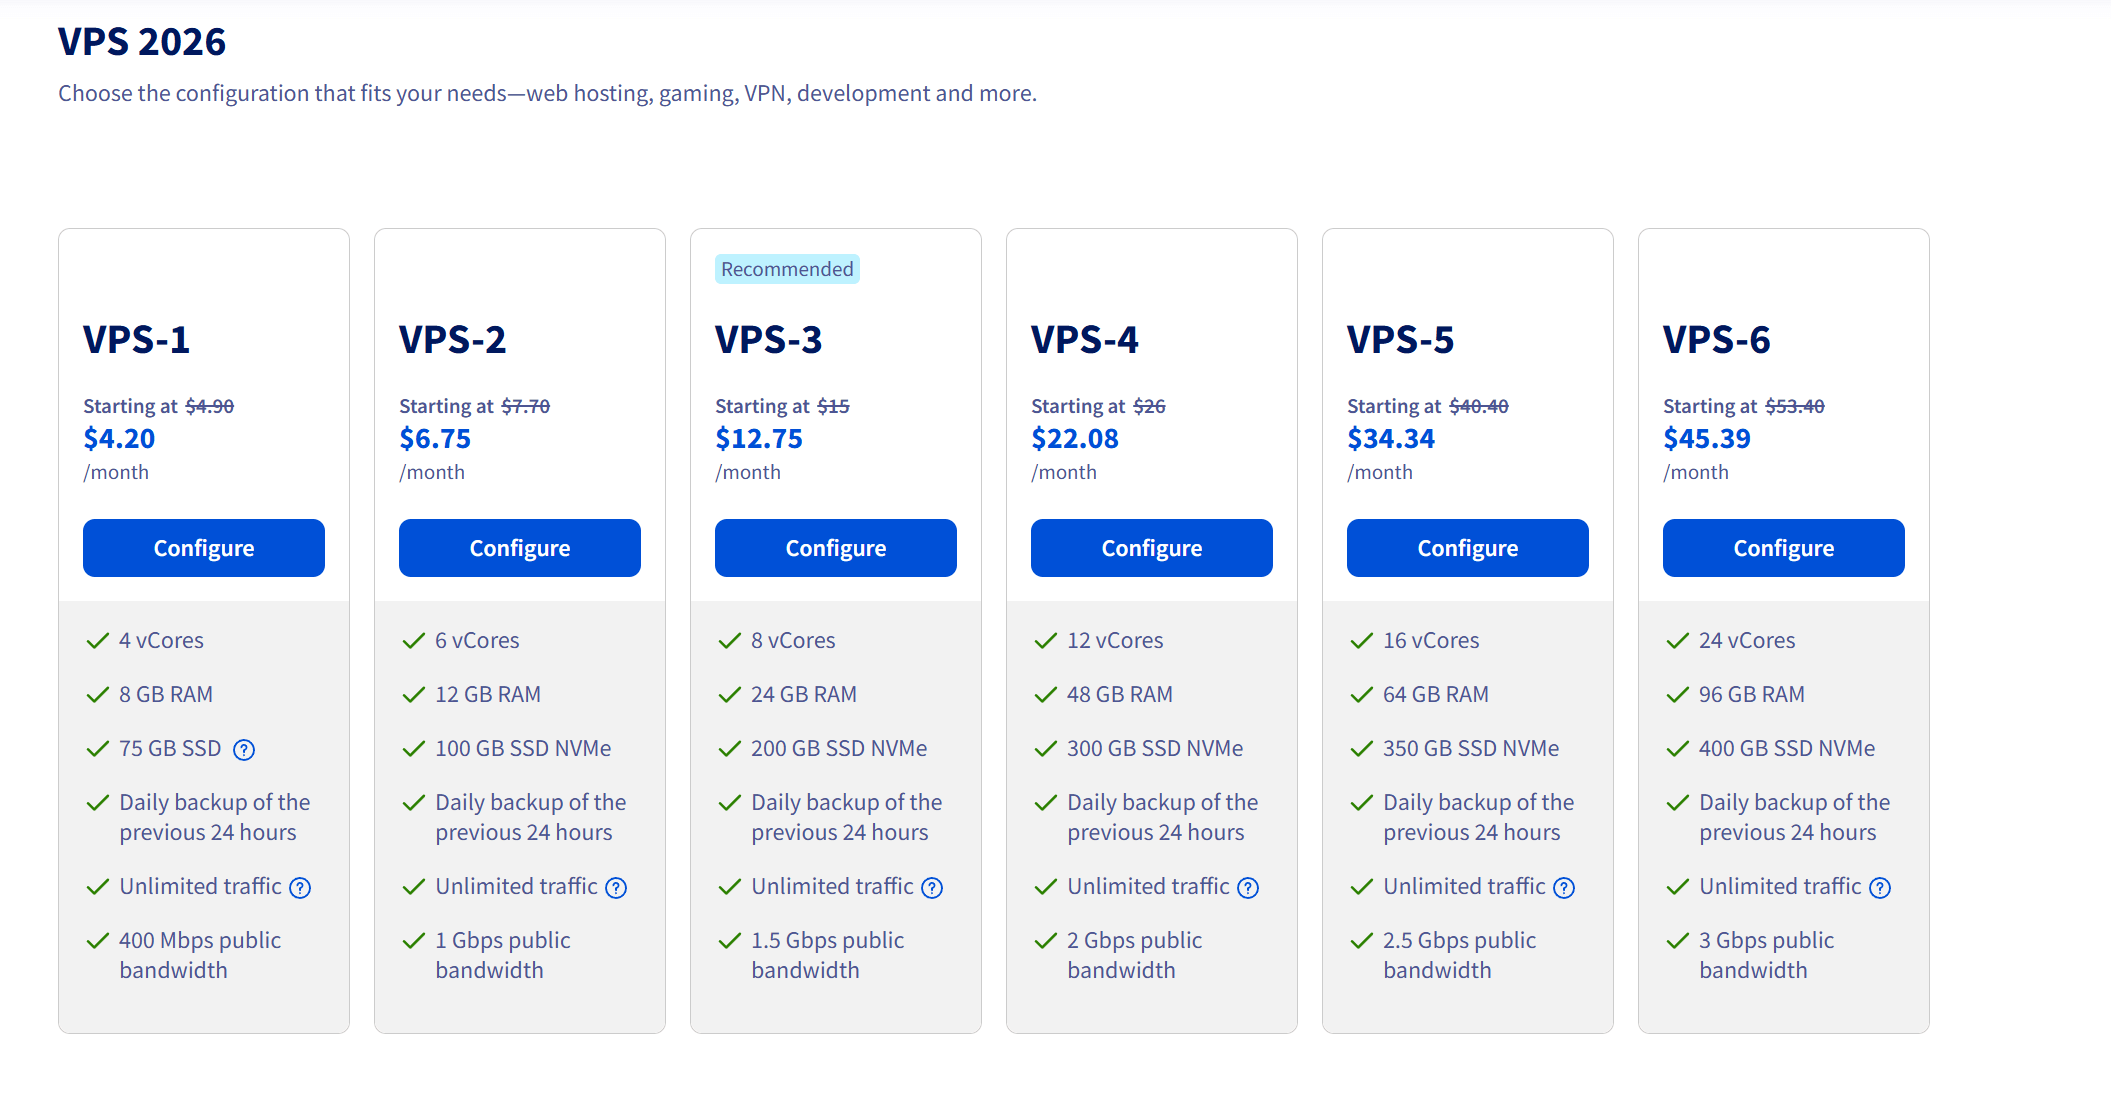Click the VPS-4 plan title
The width and height of the screenshot is (2111, 1113).
pos(1084,340)
